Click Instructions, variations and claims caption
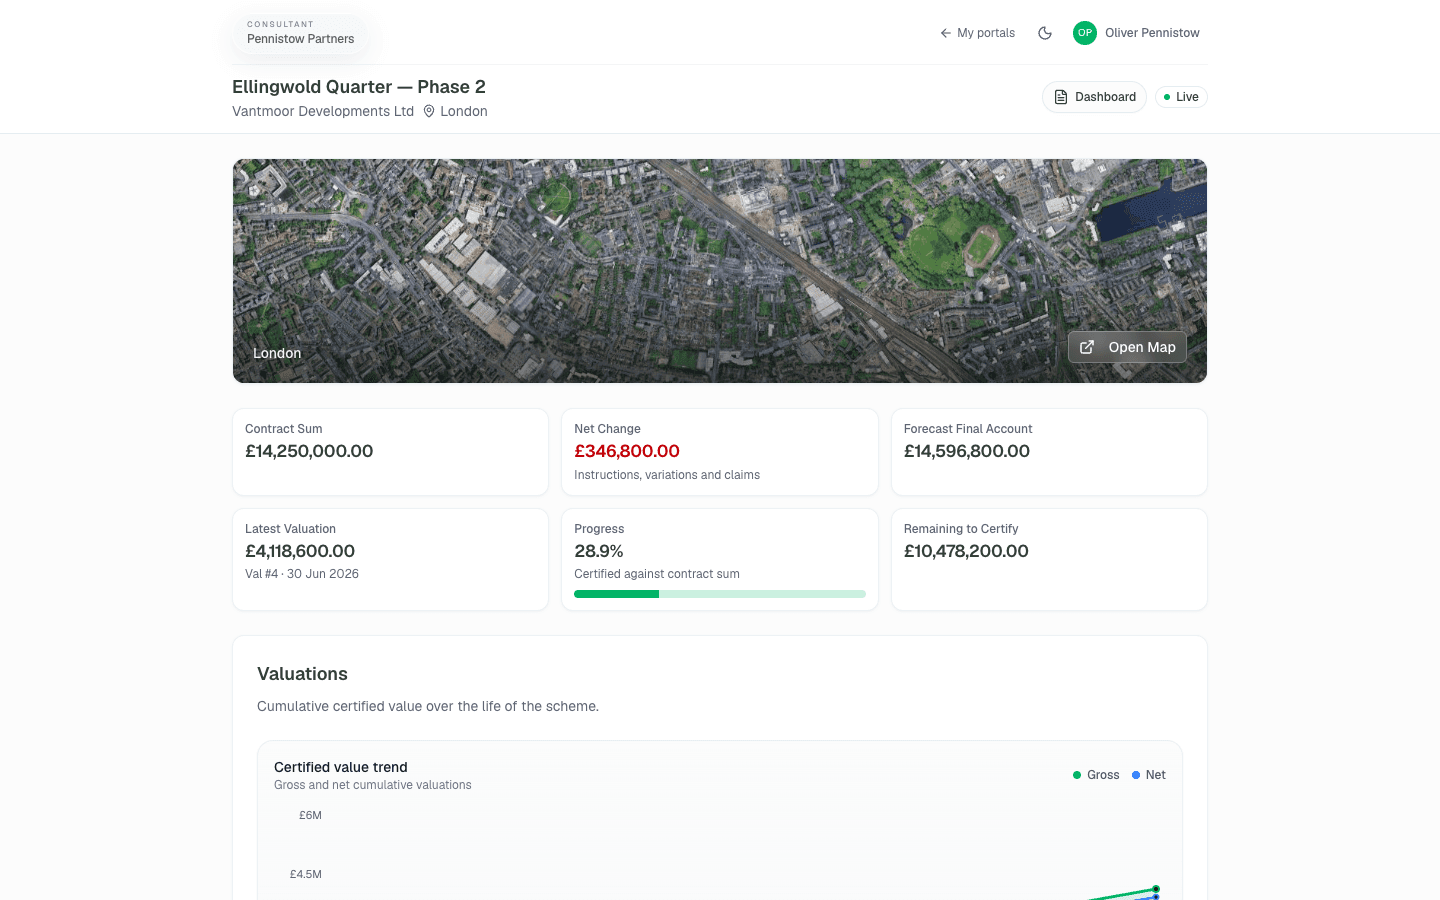The width and height of the screenshot is (1440, 900). tap(667, 475)
